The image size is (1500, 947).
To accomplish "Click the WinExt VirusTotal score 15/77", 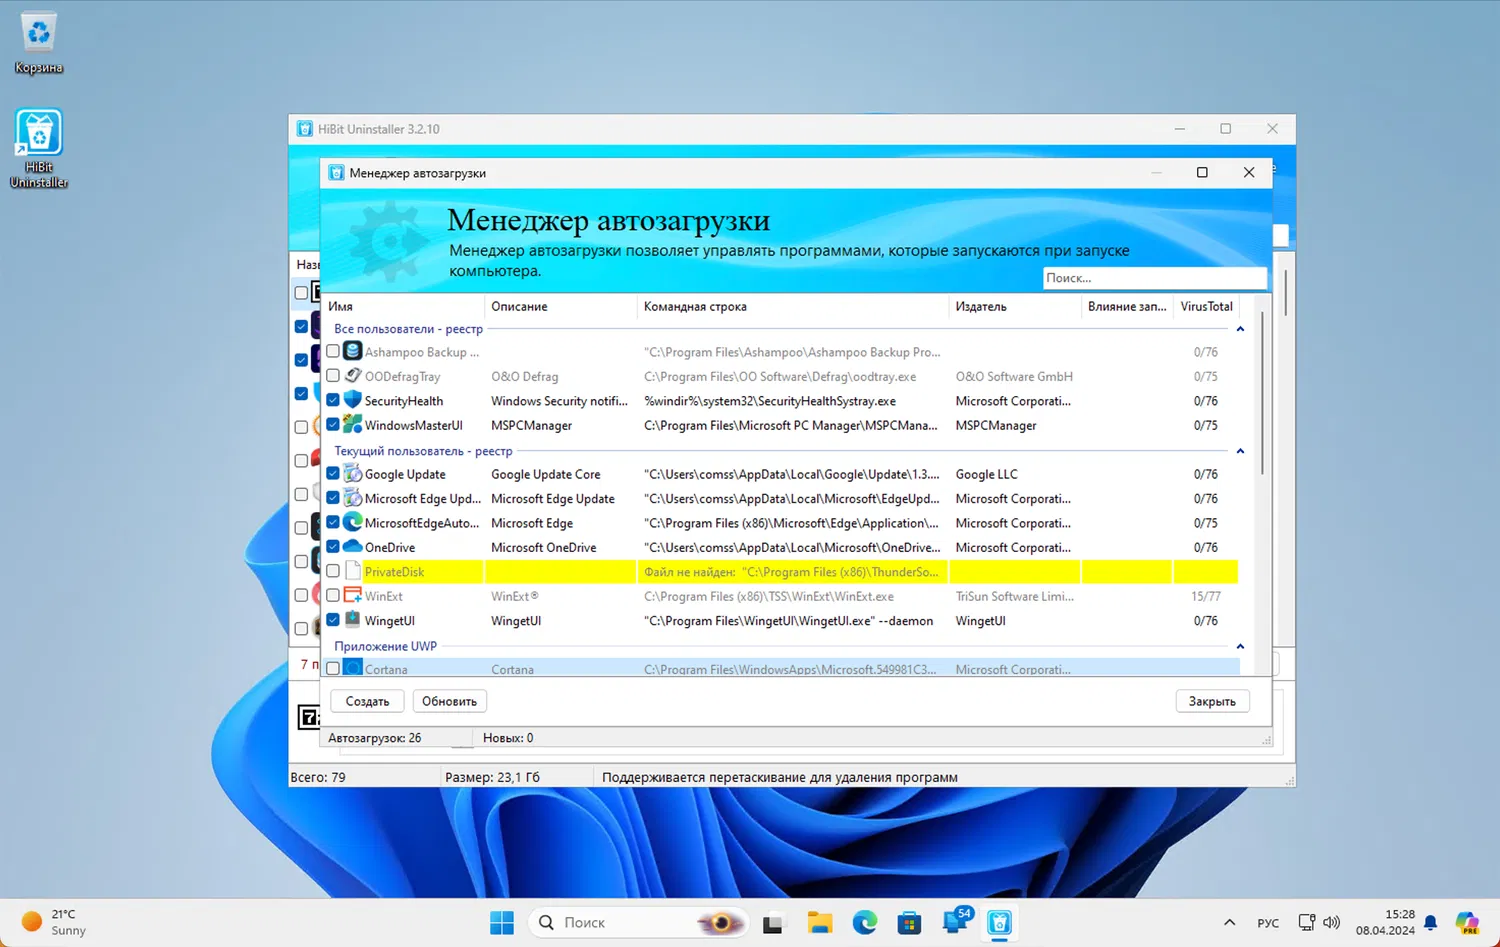I will [1205, 596].
